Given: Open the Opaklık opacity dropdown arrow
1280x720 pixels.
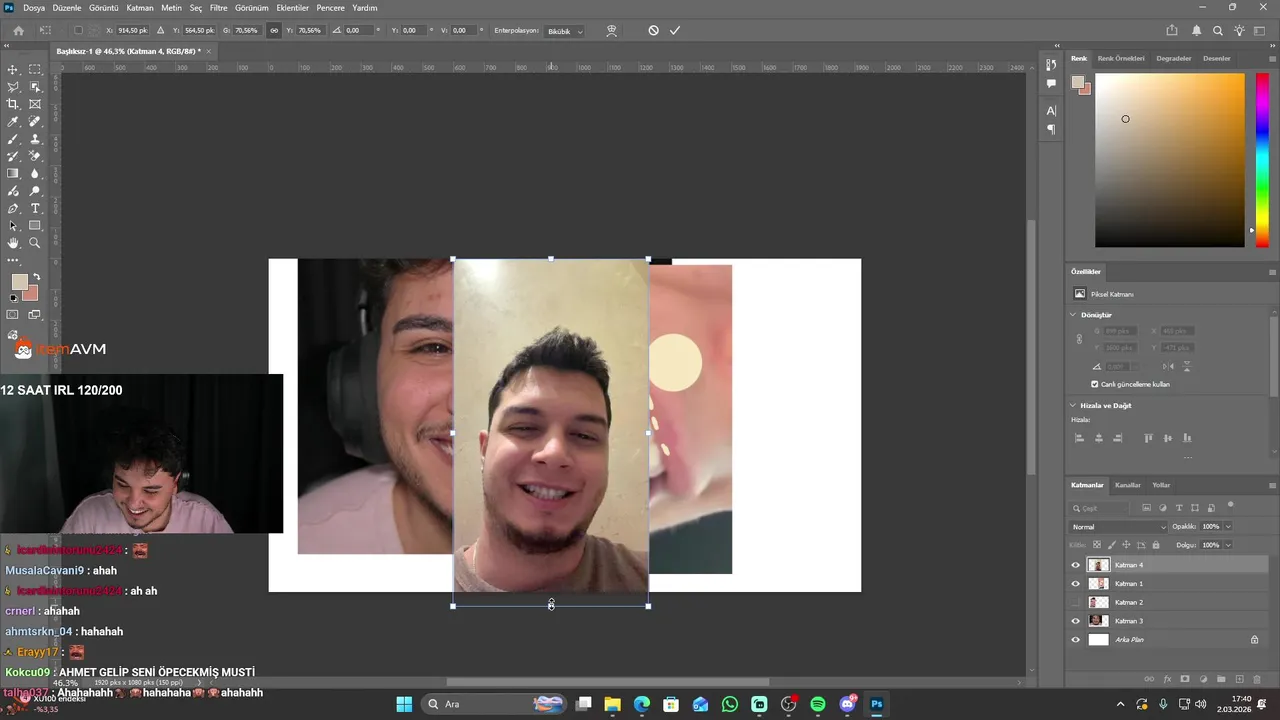Looking at the screenshot, I should (x=1228, y=527).
